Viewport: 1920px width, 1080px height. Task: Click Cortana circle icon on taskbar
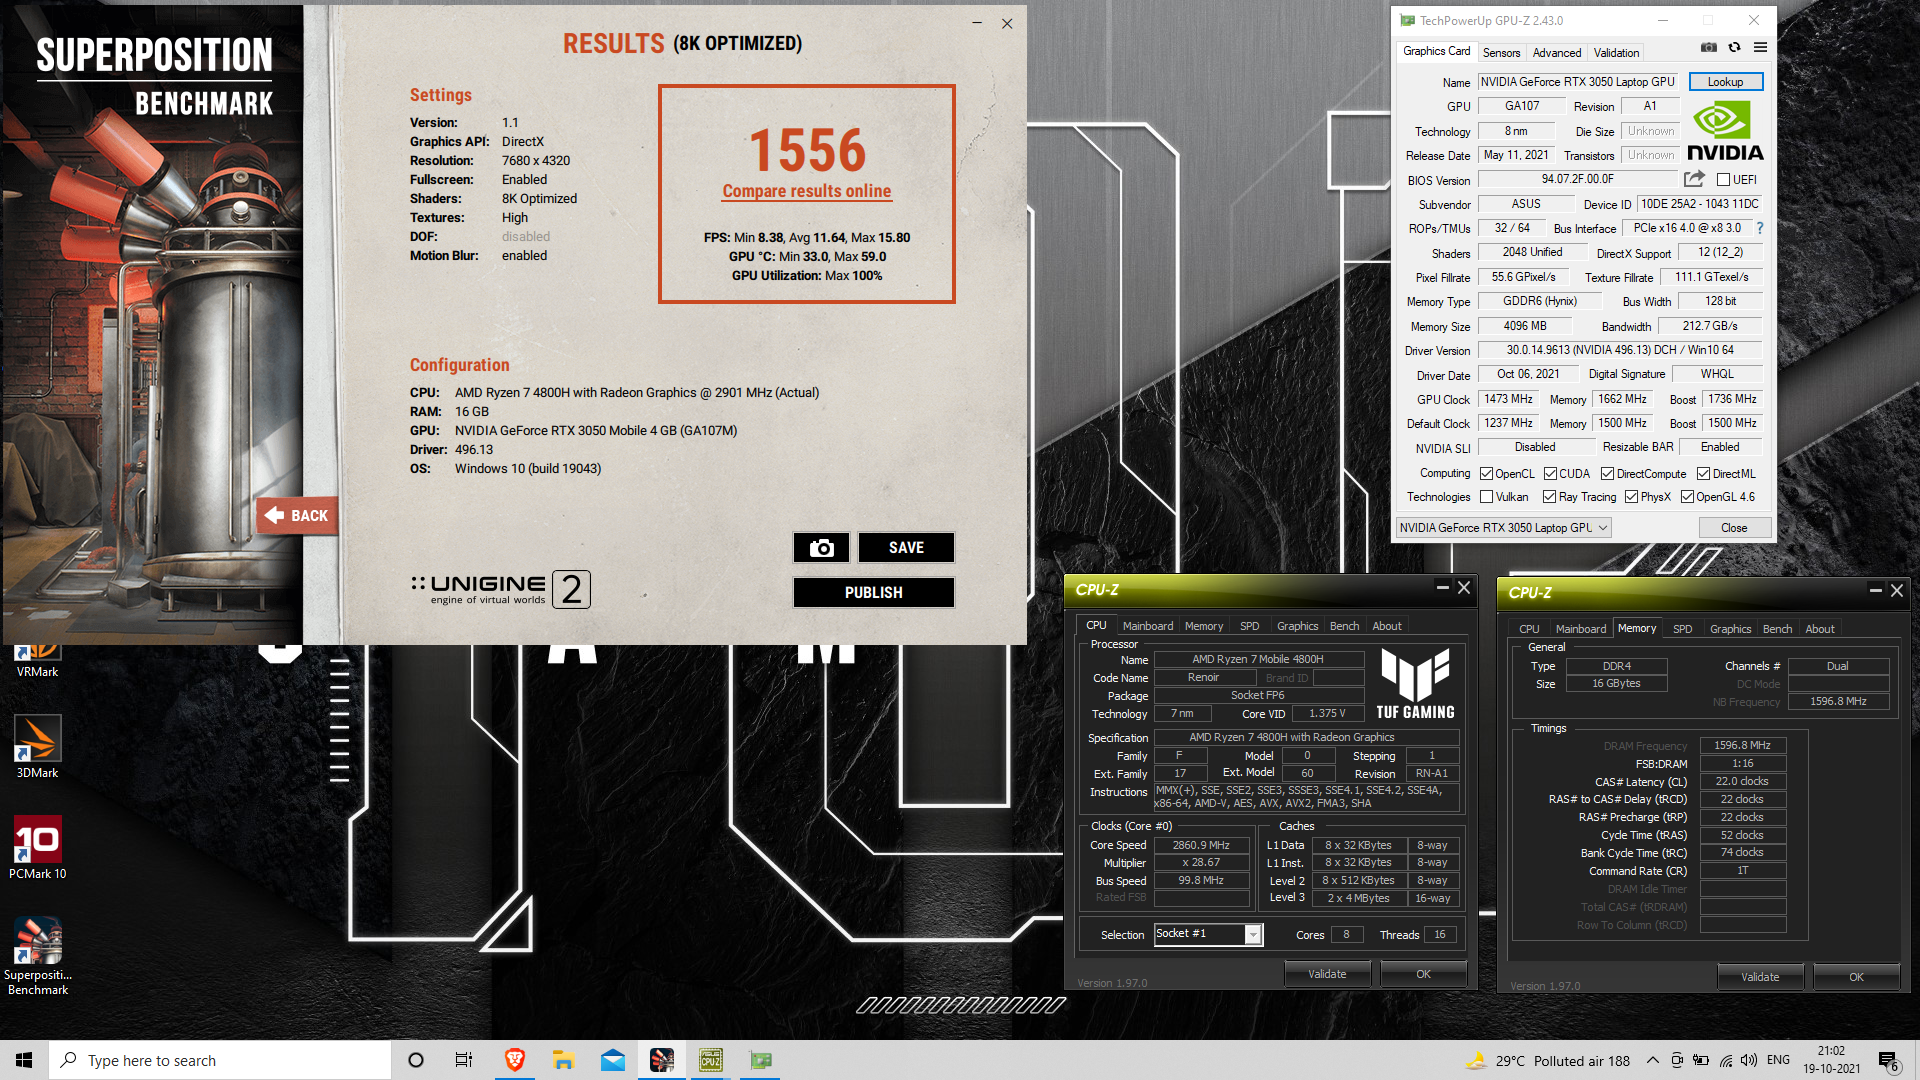[x=416, y=1060]
